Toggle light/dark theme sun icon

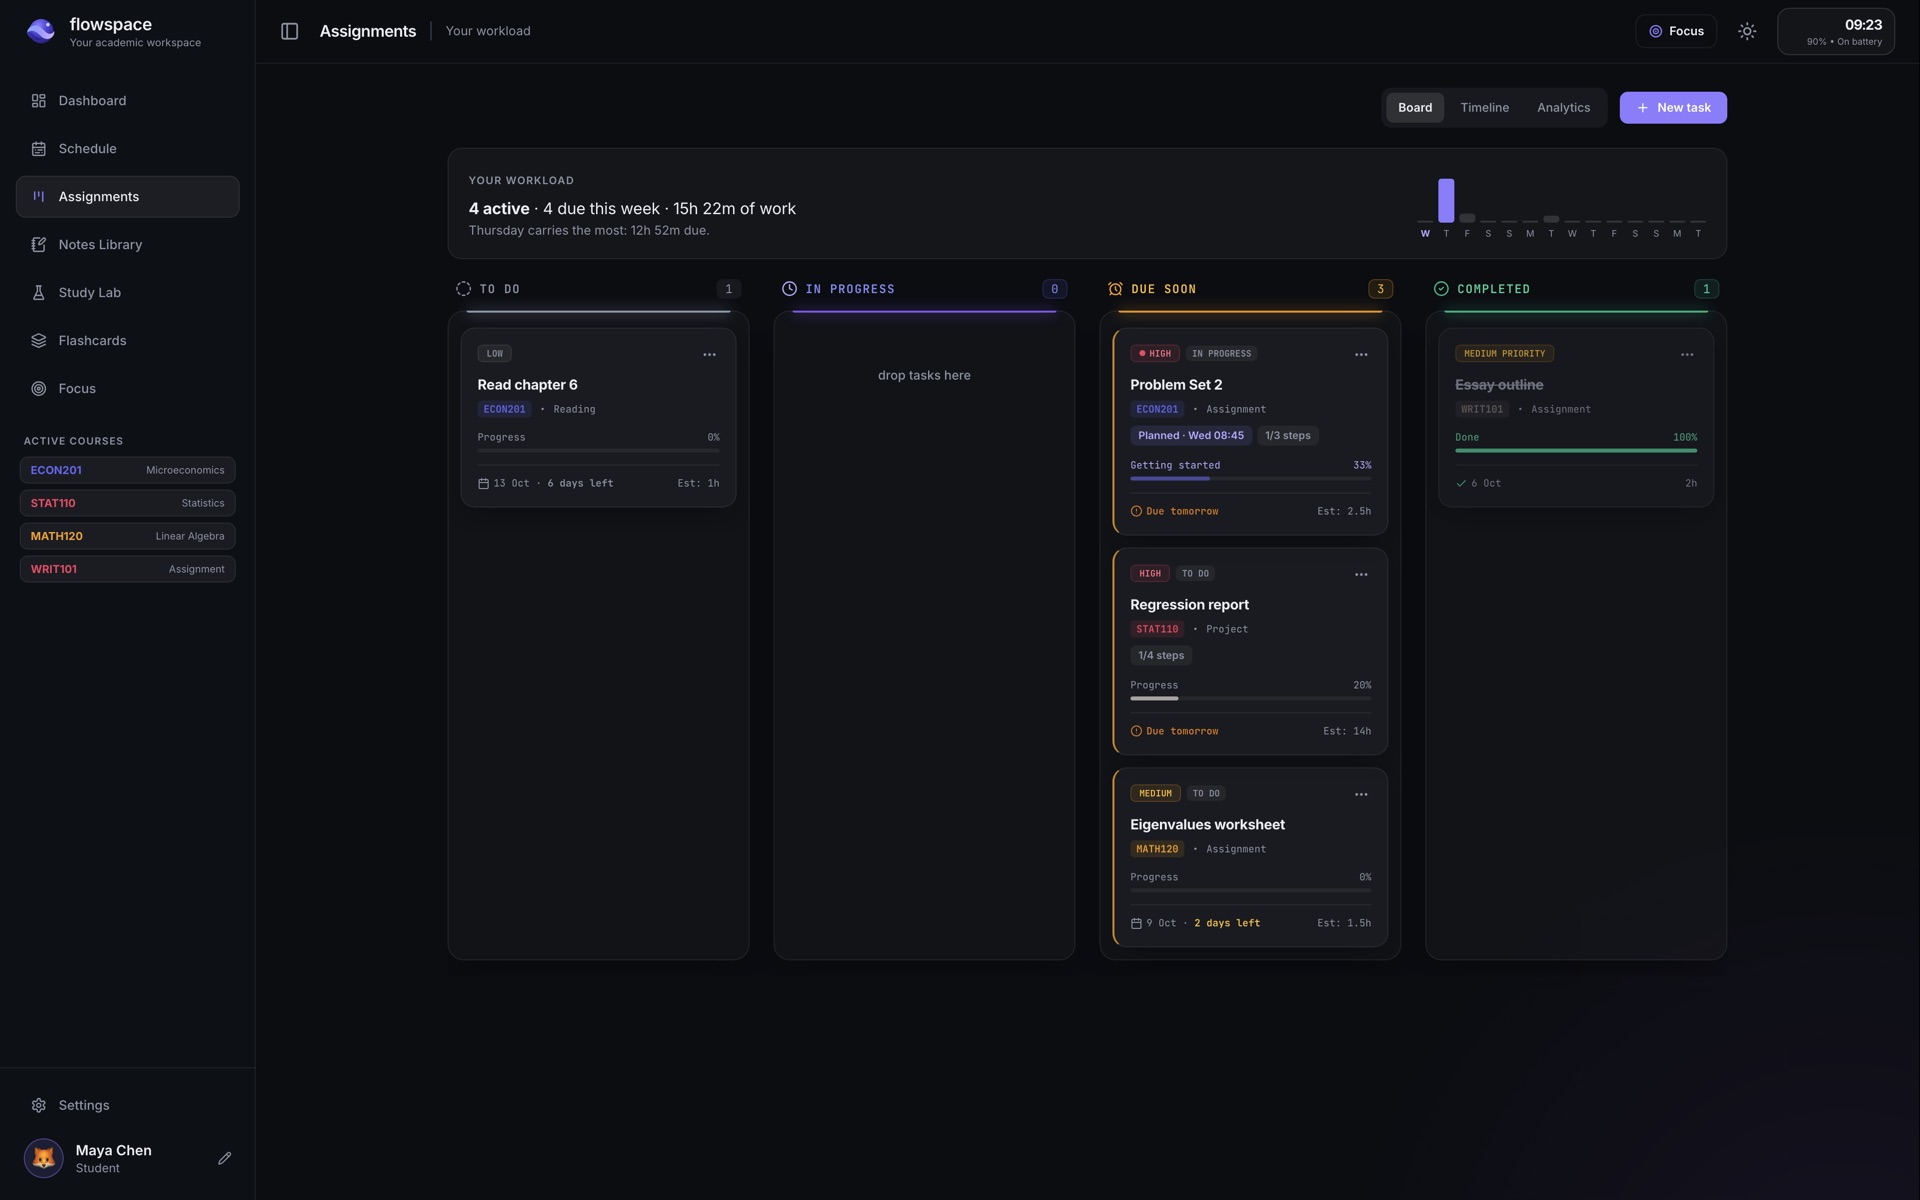tap(1747, 31)
